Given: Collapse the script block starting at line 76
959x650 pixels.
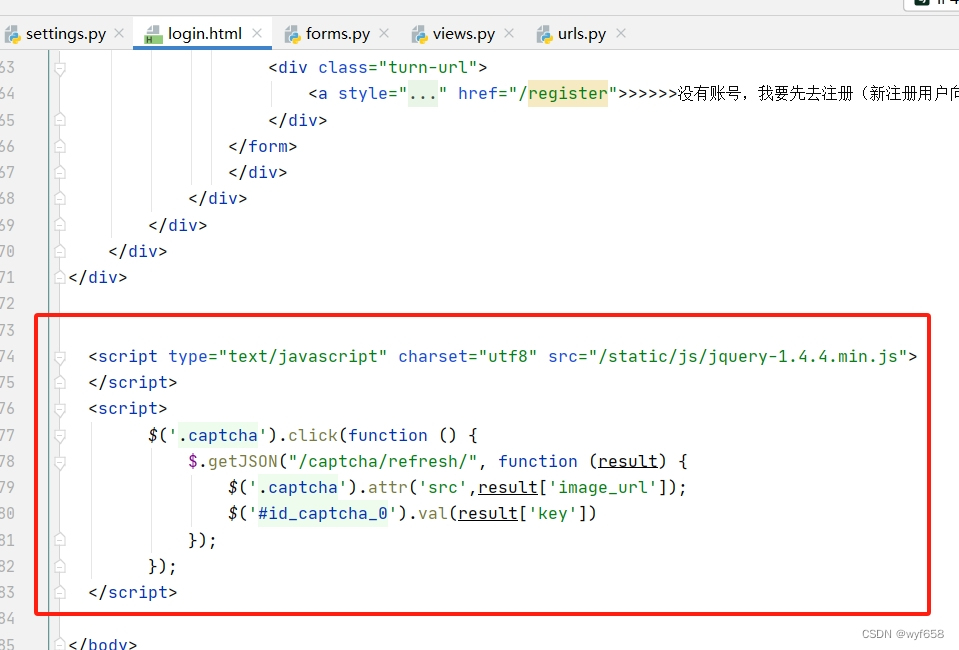Looking at the screenshot, I should pos(60,408).
